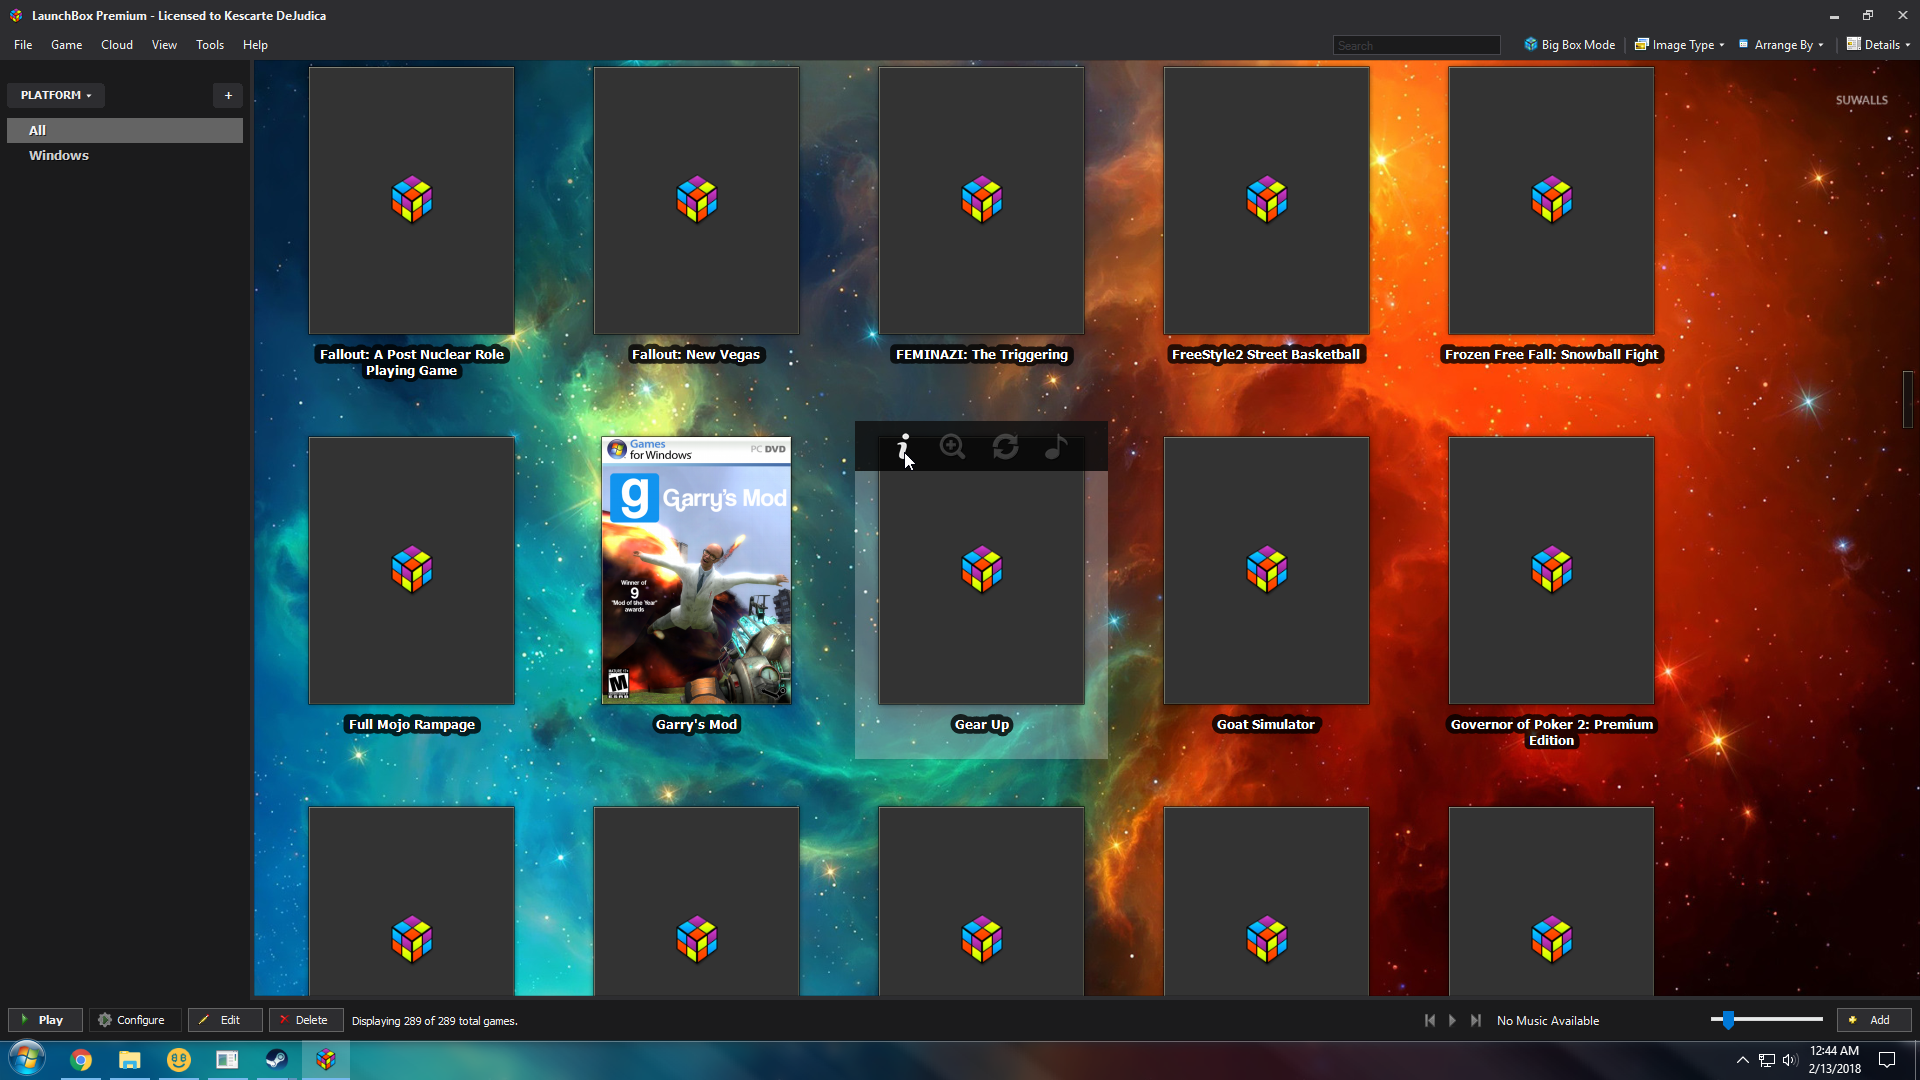This screenshot has height=1080, width=1920.
Task: Click 'Displaying 289 of 289 total games' text
Action: 434,1021
